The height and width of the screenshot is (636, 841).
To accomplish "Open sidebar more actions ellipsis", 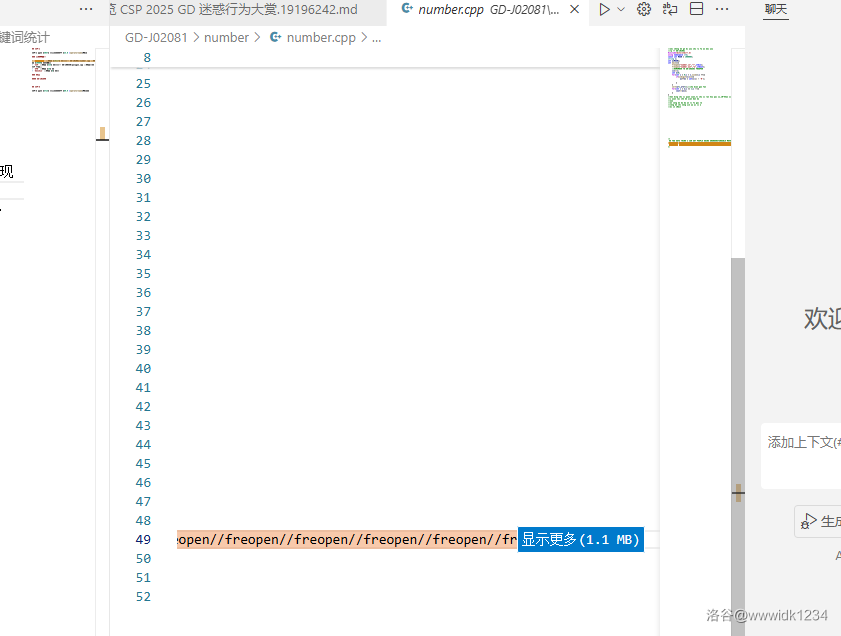I will click(x=86, y=9).
